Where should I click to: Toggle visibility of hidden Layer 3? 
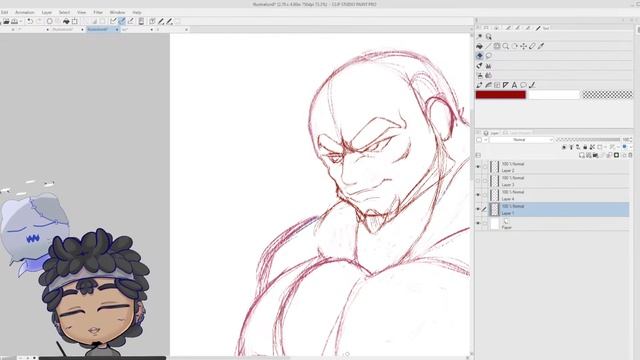click(x=478, y=181)
